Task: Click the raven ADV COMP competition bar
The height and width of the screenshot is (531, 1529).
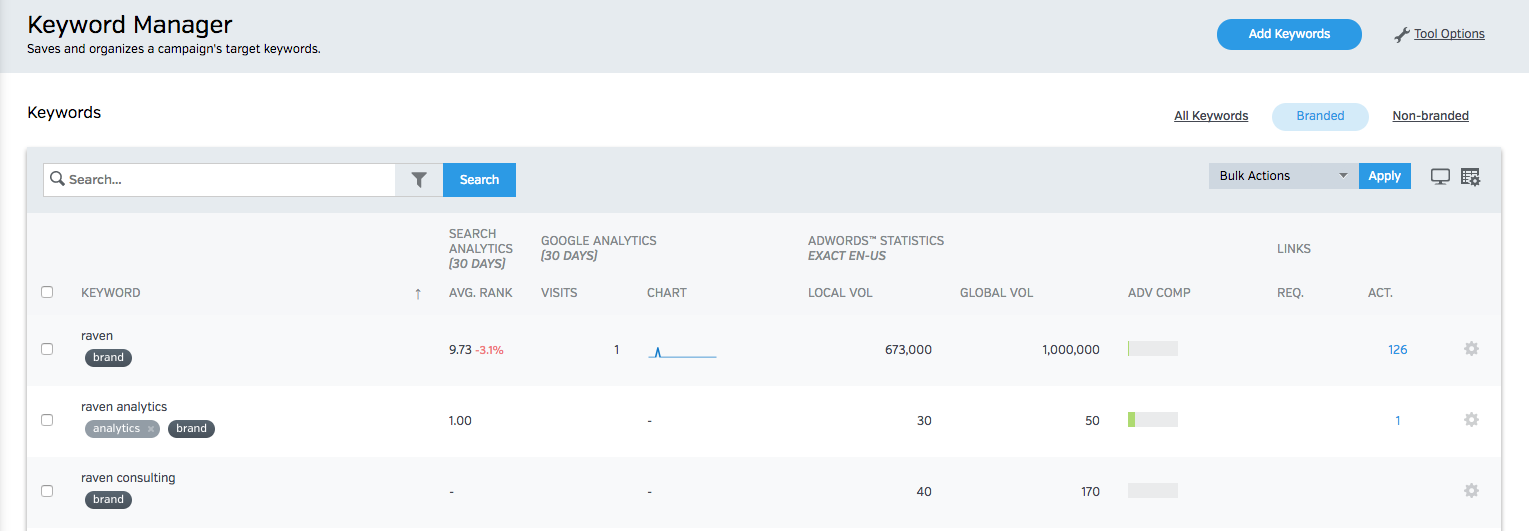Action: click(1152, 349)
